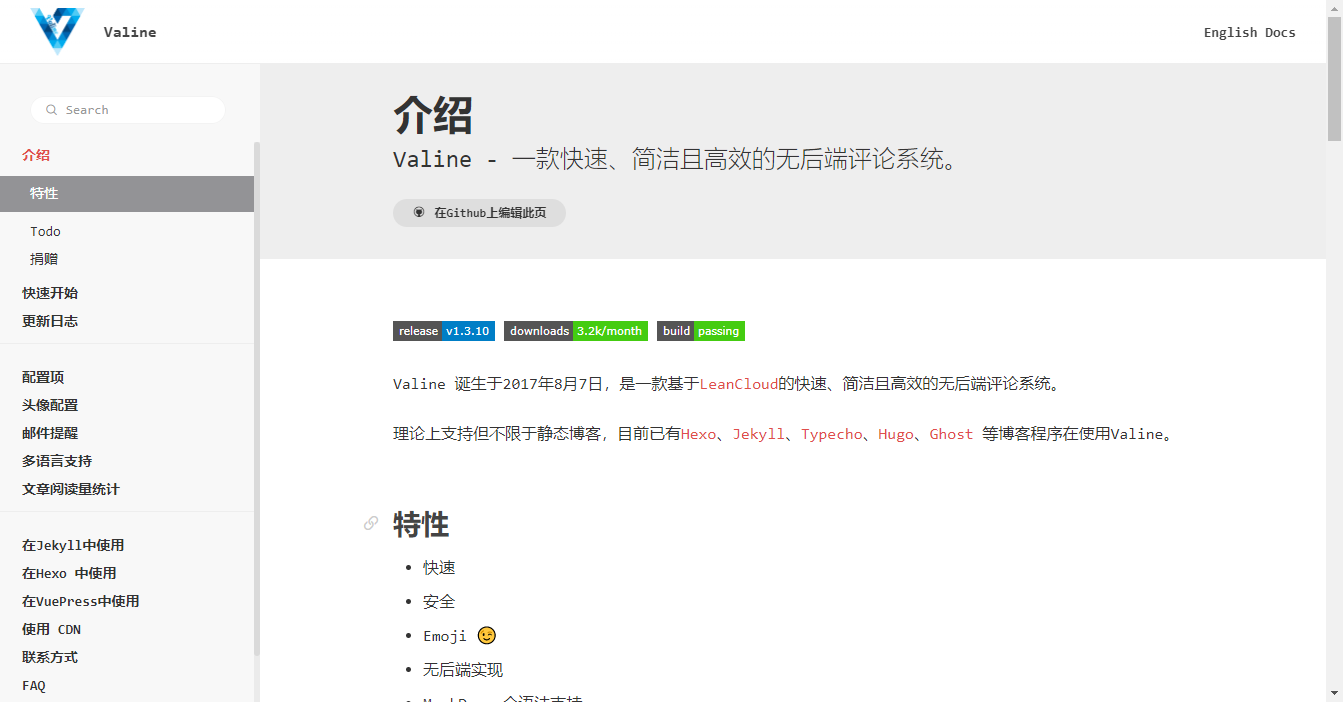The height and width of the screenshot is (702, 1343).
Task: Select 特性 sidebar sub-item
Action: pyautogui.click(x=127, y=194)
